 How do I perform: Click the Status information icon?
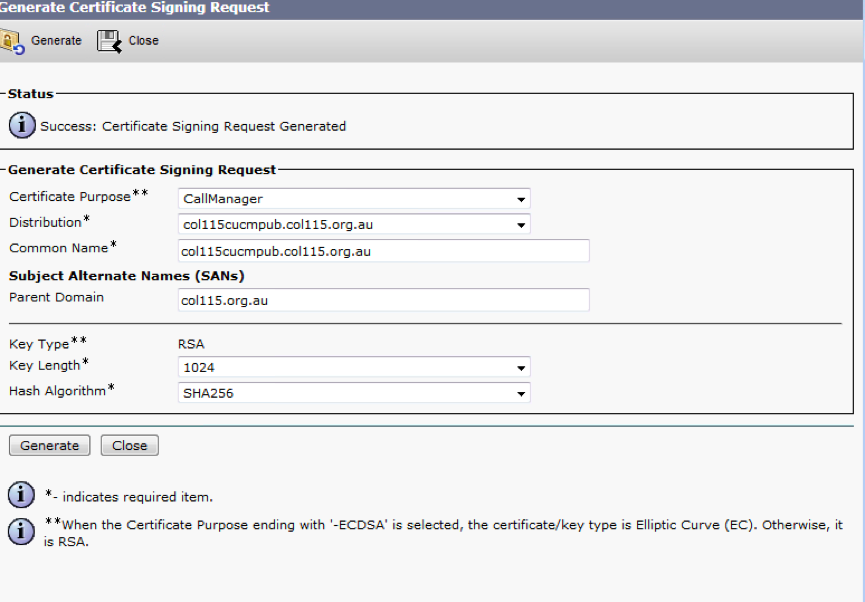click(x=22, y=126)
